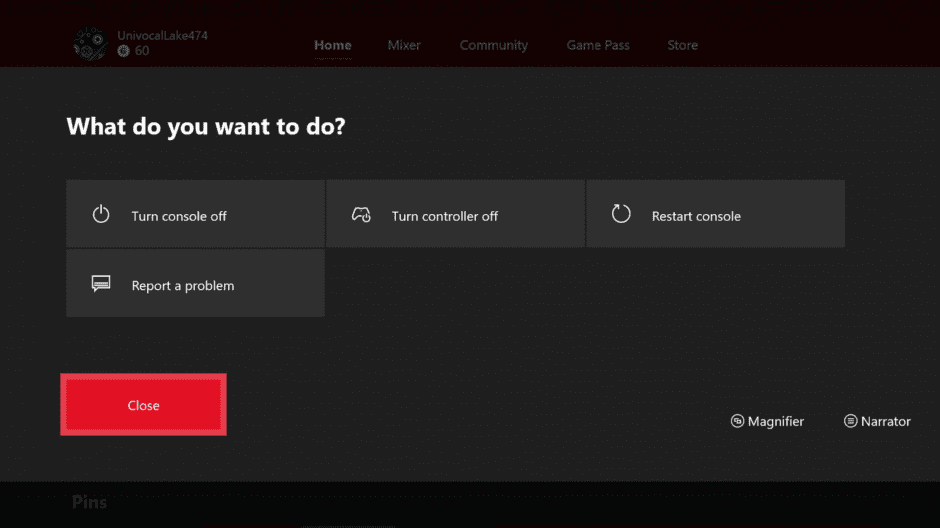Select the Turn console off text label
The image size is (940, 528).
coord(179,216)
